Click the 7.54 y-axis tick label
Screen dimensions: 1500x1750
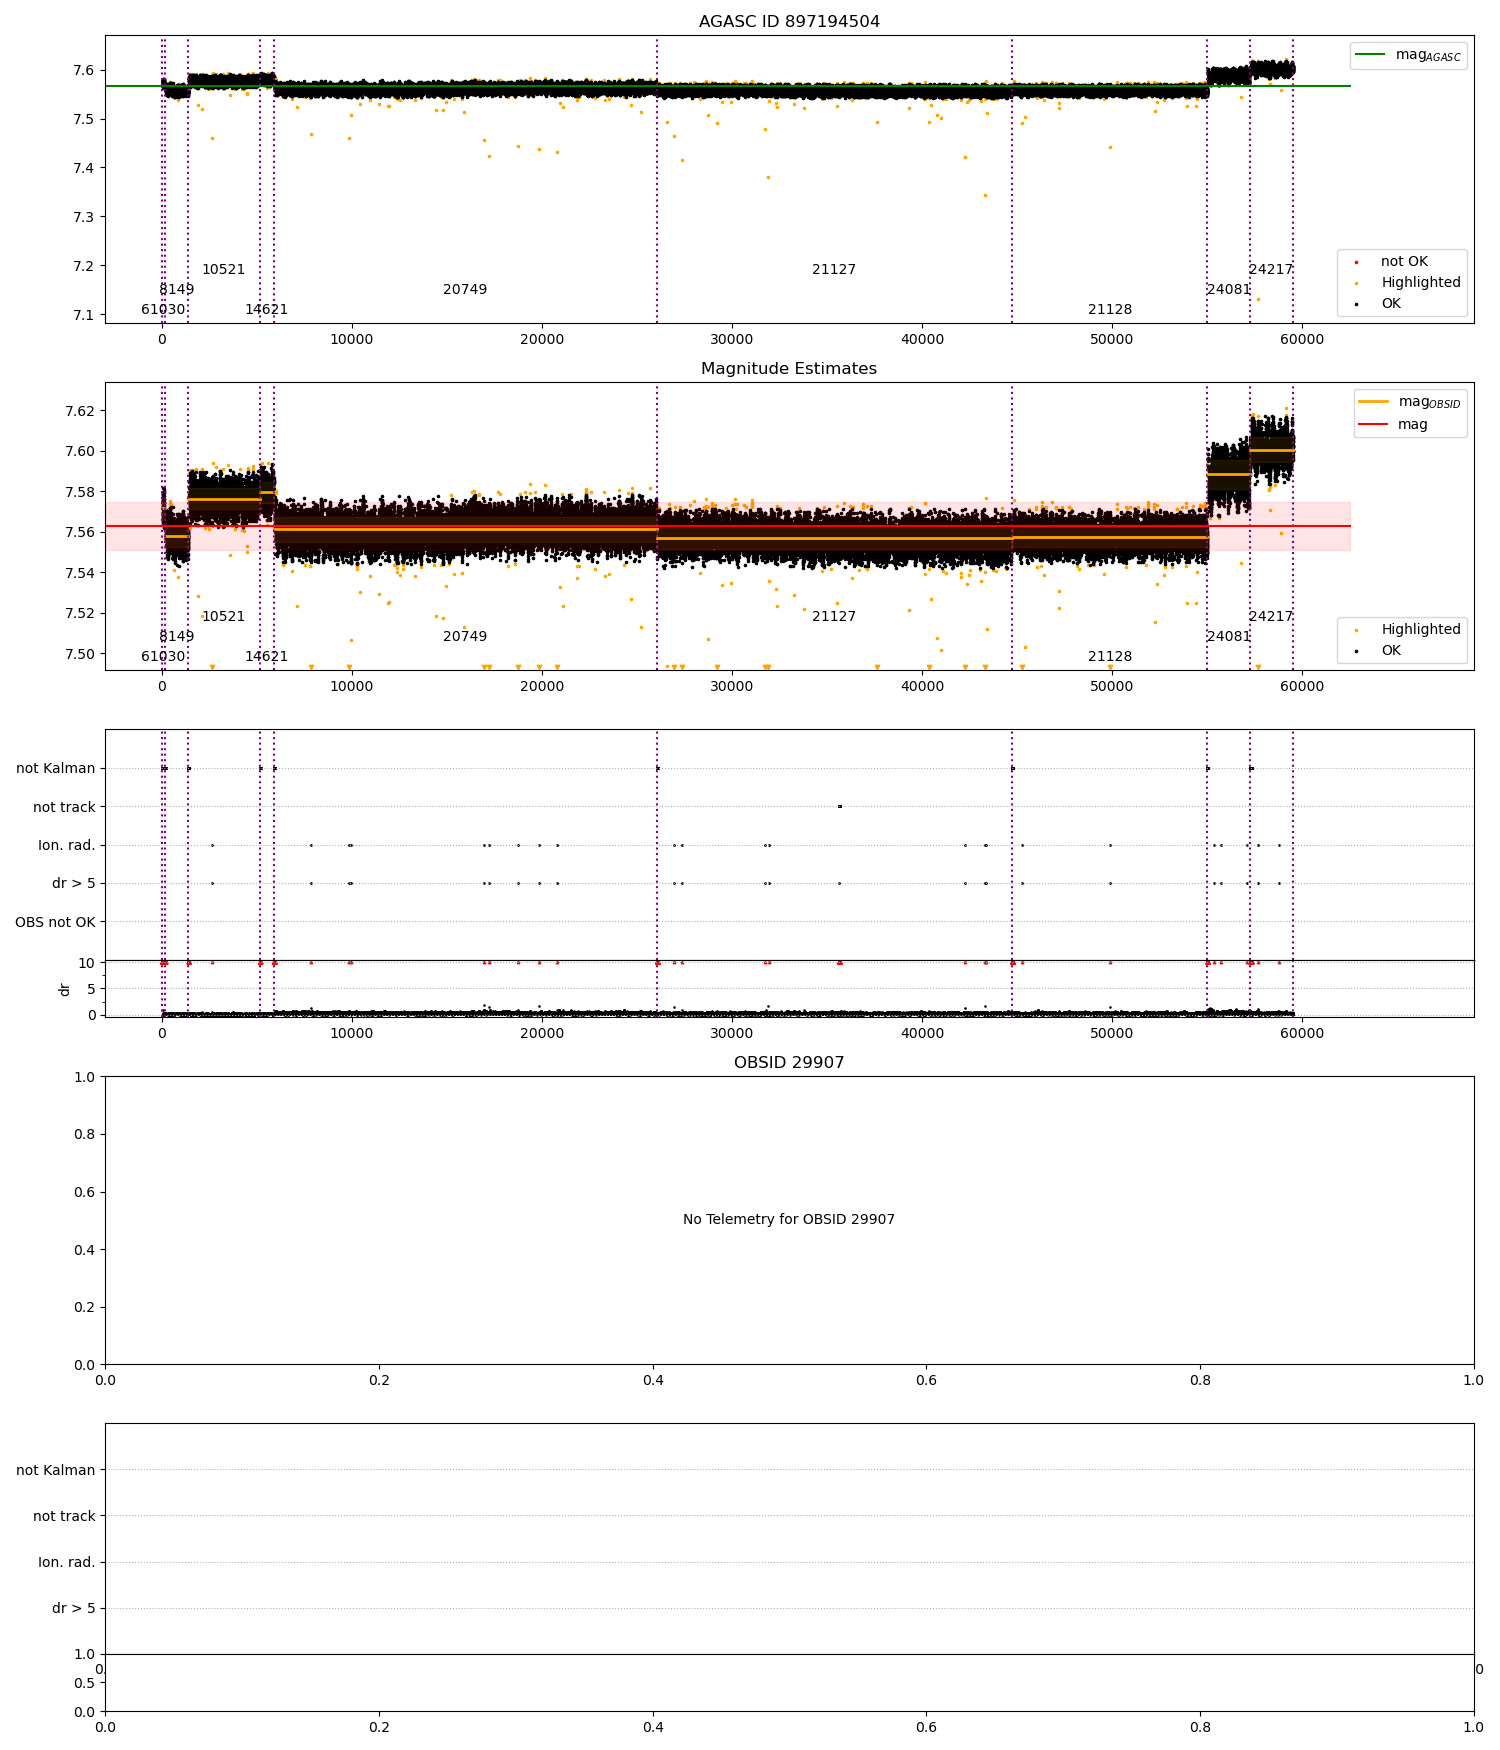[x=79, y=573]
